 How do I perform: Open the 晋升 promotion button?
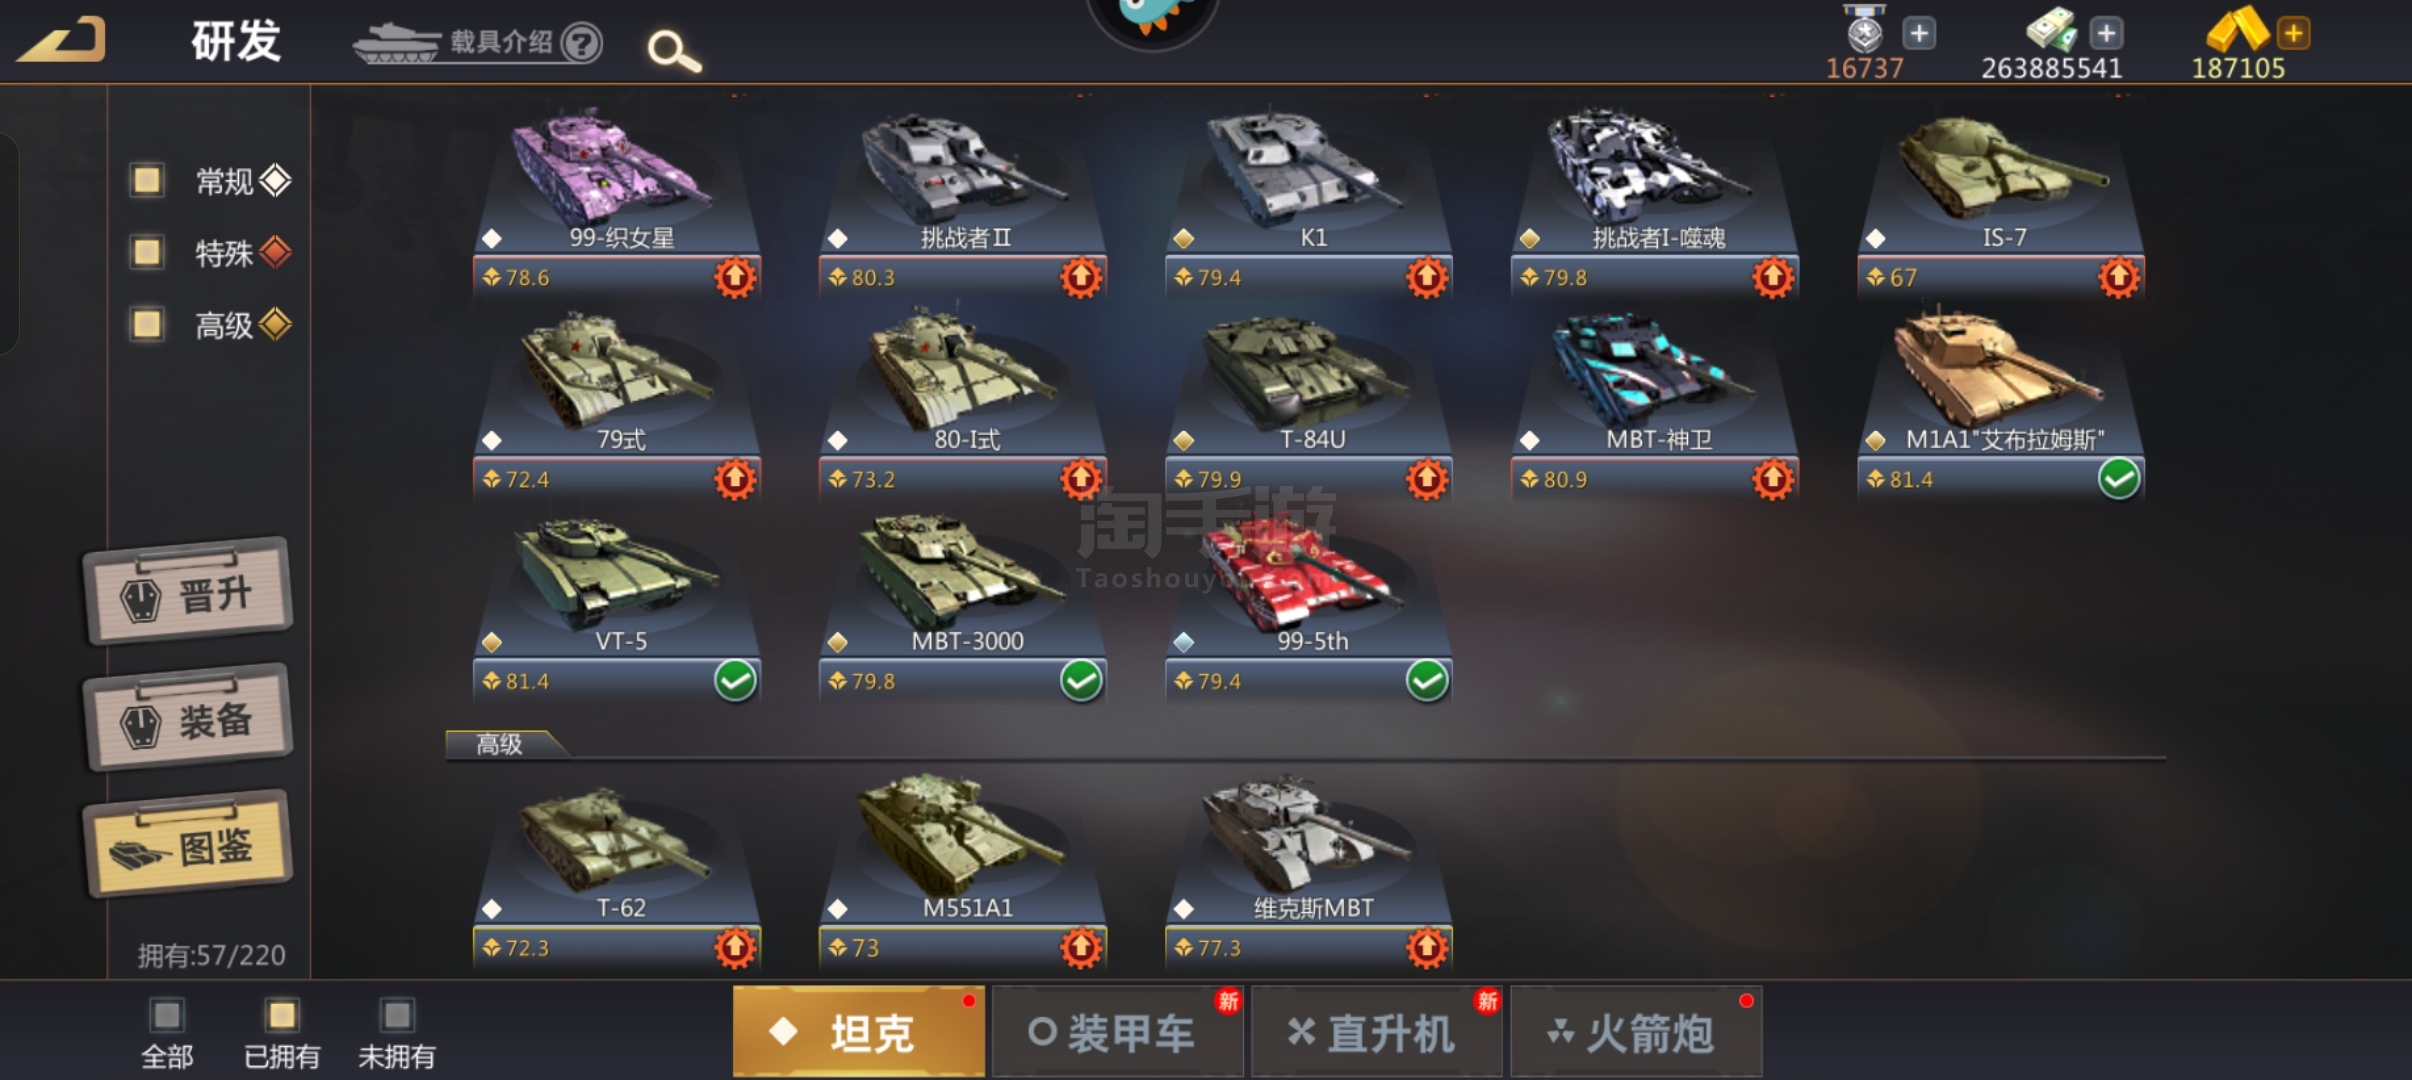[x=188, y=592]
